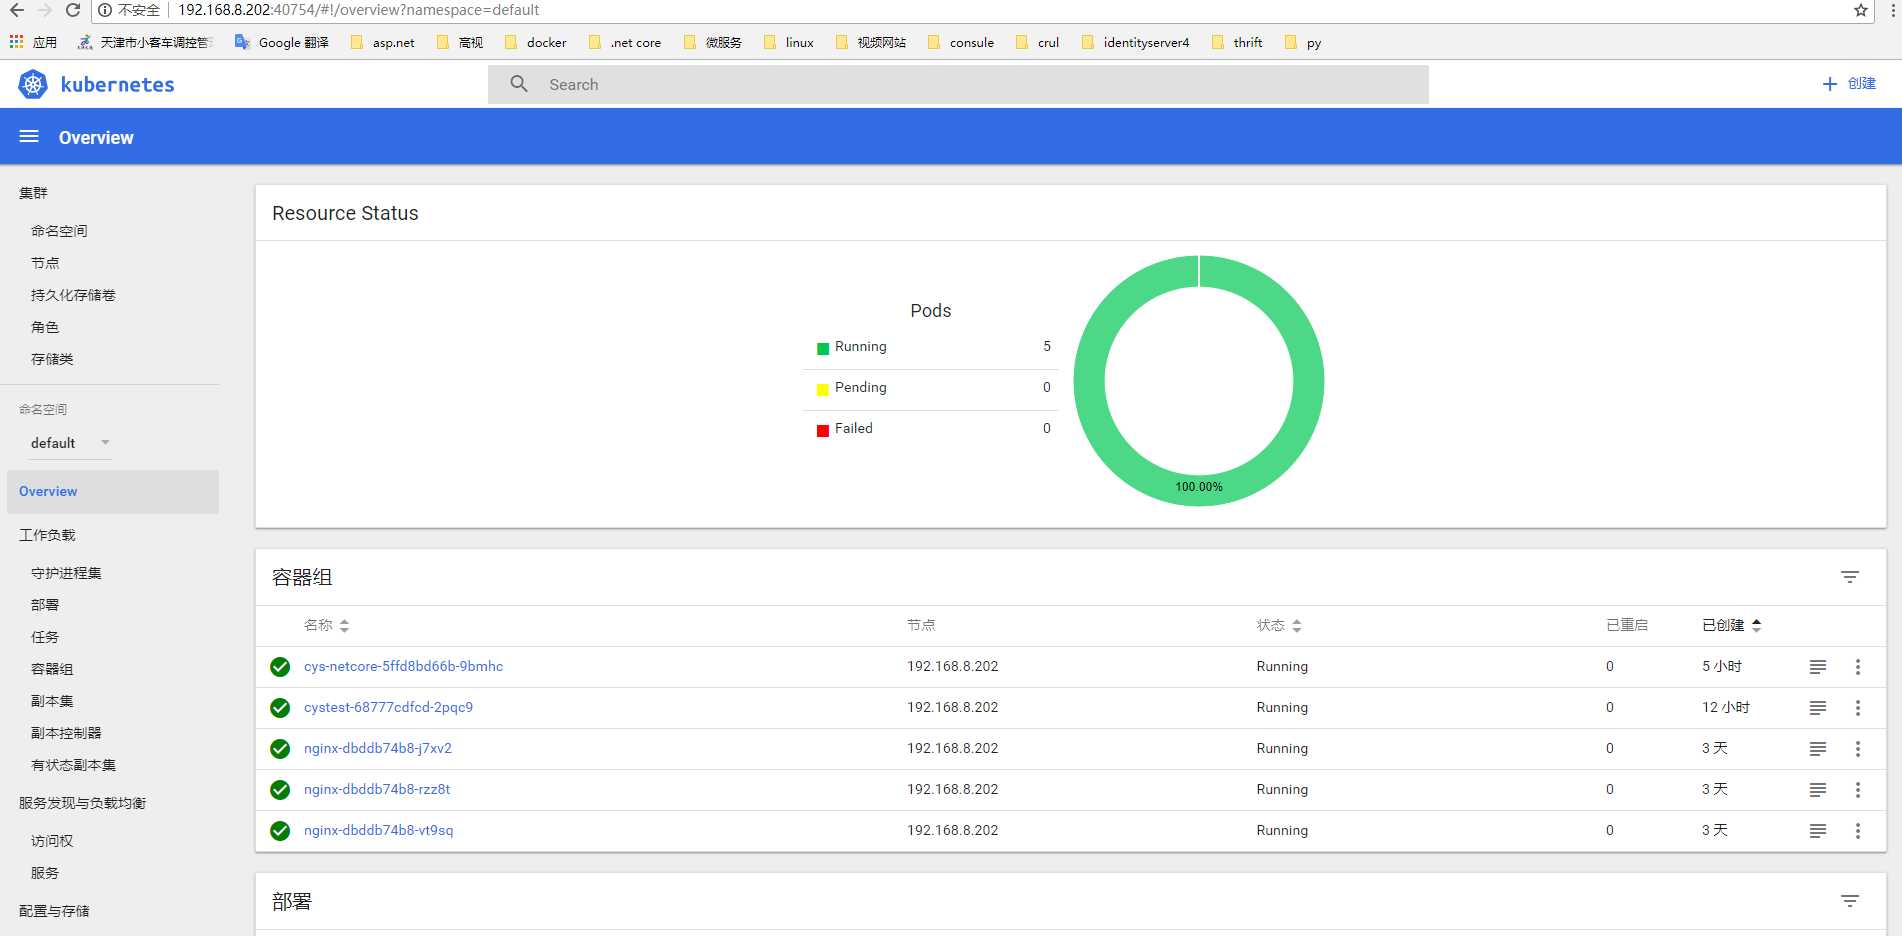1902x936 pixels.
Task: View logs for nginx-dbddb74b8-vt9sq pod
Action: (1817, 831)
